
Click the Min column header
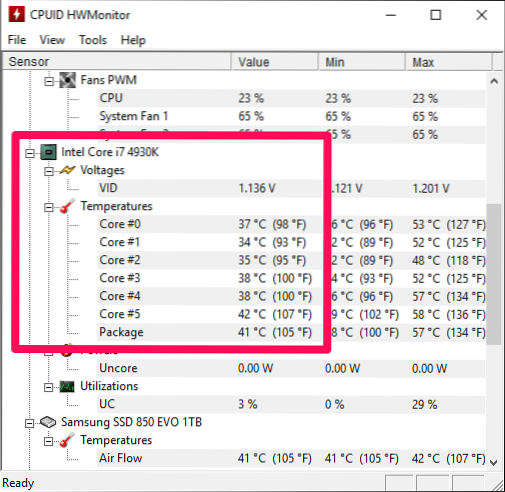coord(362,62)
